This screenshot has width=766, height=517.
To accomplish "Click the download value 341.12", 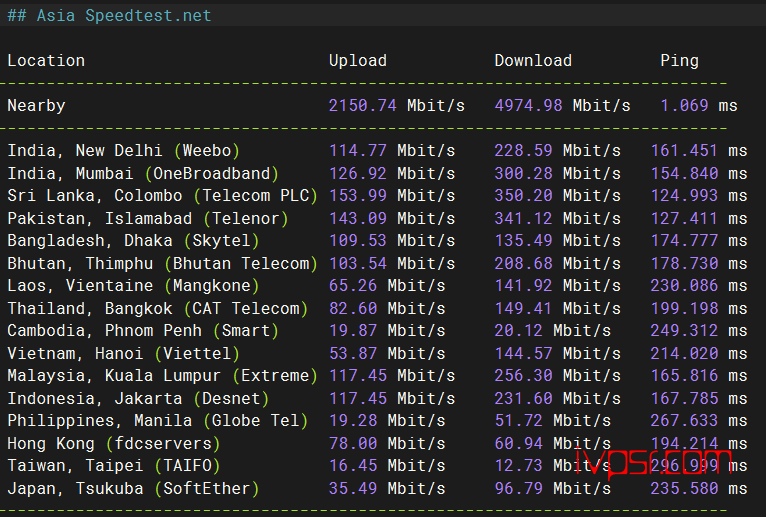I will click(x=523, y=218).
